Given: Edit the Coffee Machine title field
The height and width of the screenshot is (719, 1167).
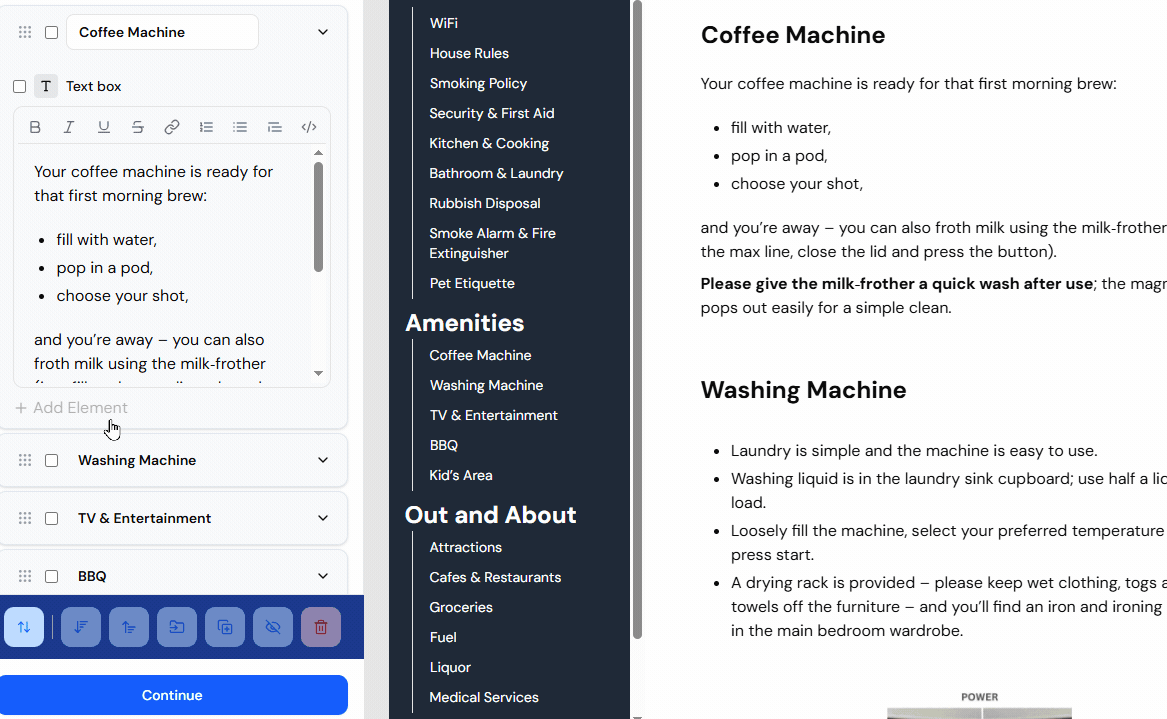Looking at the screenshot, I should click(161, 32).
